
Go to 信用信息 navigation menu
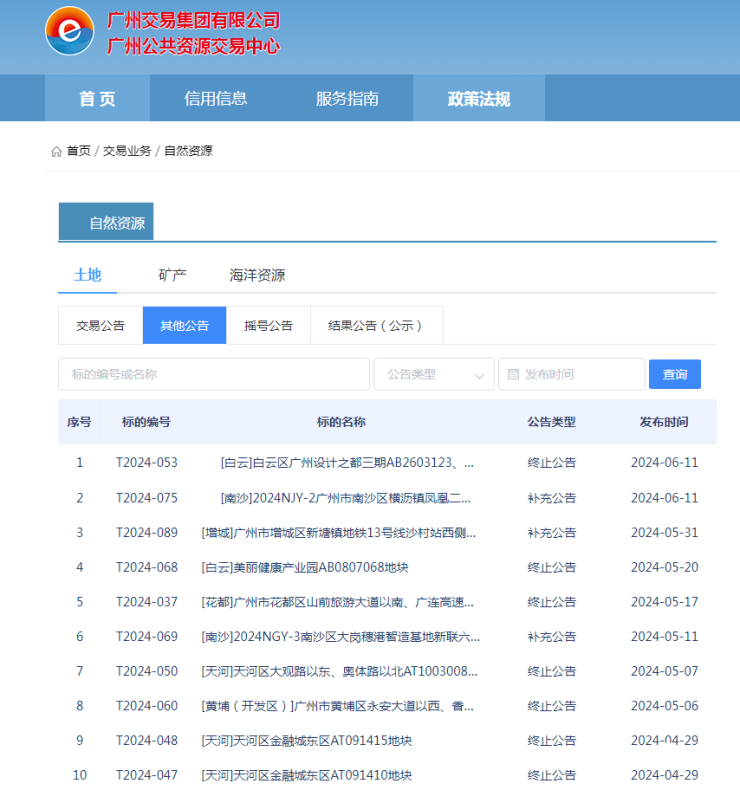pyautogui.click(x=216, y=98)
